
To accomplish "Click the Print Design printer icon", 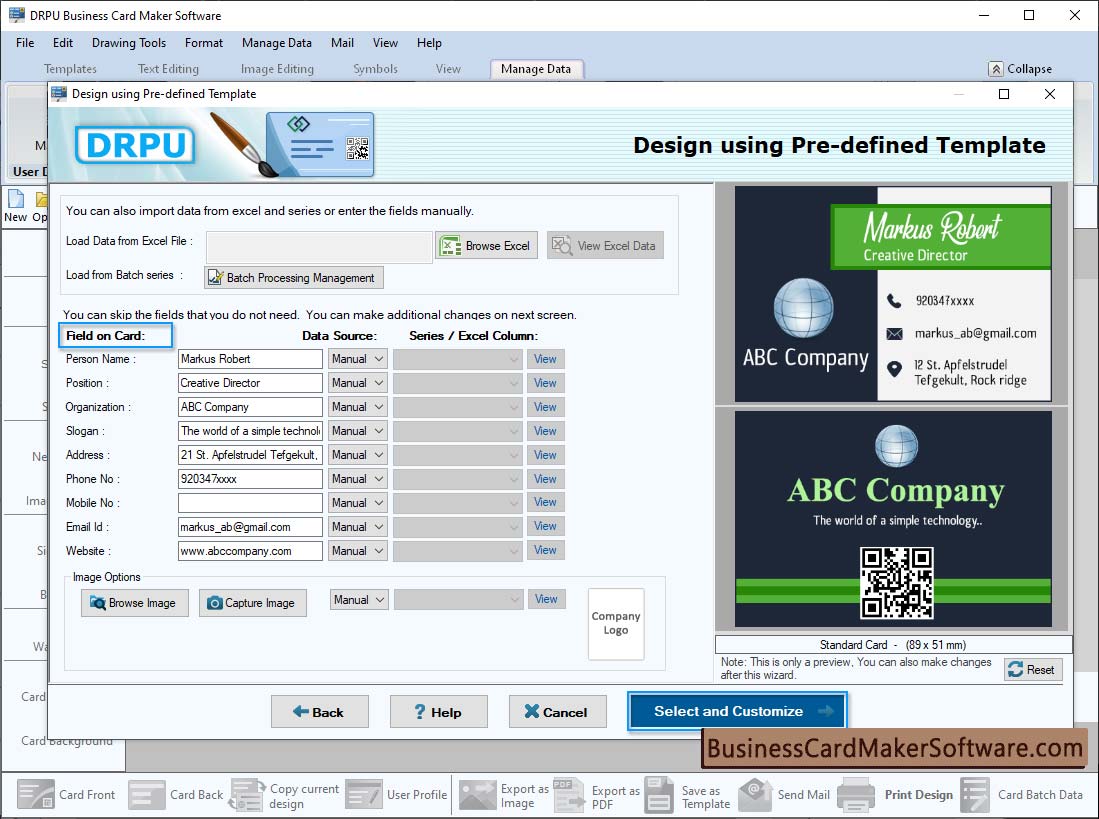I will [855, 794].
